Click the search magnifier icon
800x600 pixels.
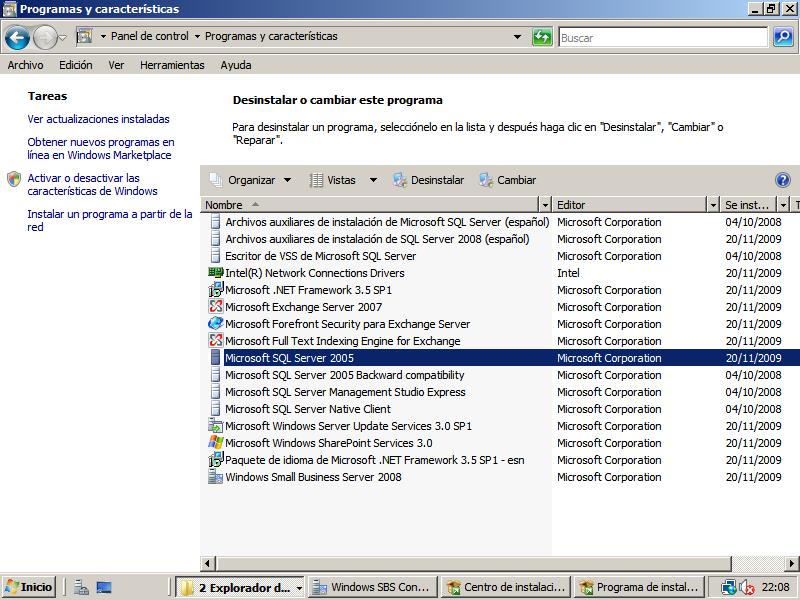(783, 37)
